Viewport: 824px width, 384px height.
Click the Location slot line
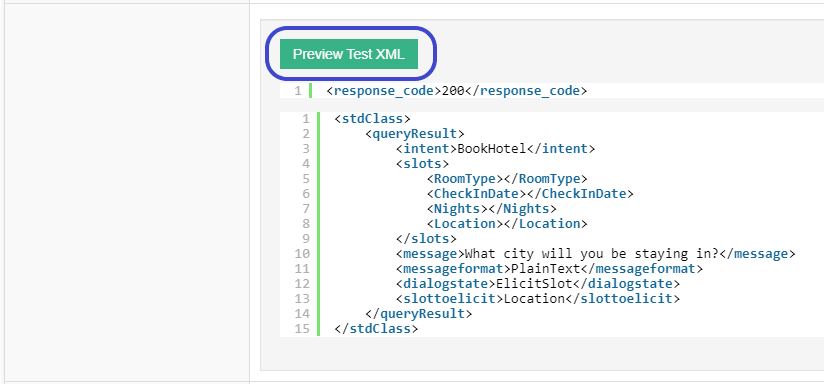(507, 224)
